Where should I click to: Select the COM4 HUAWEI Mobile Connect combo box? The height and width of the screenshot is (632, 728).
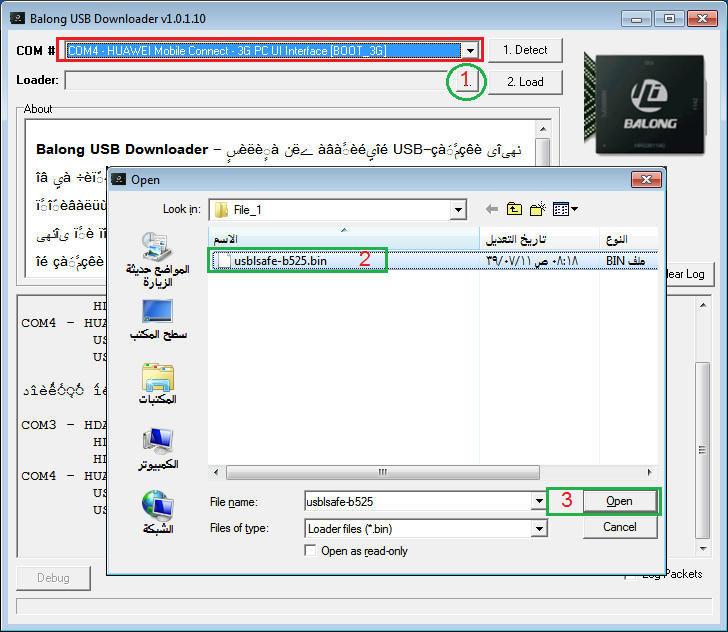tap(272, 50)
